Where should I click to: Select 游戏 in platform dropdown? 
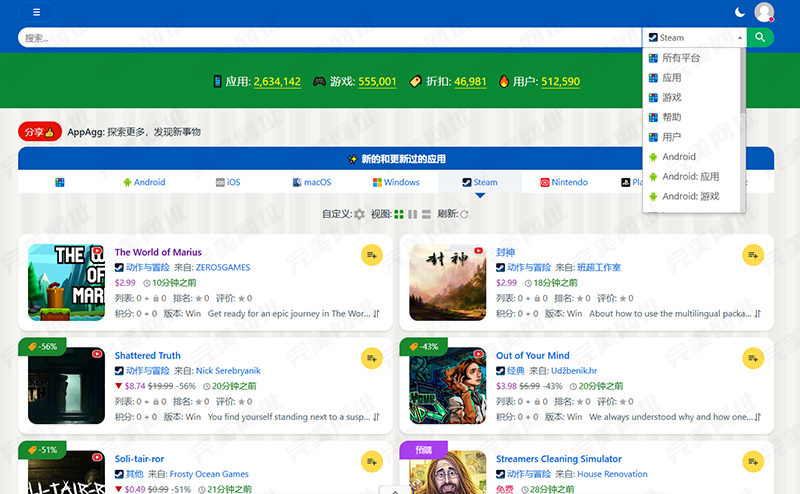(x=691, y=97)
